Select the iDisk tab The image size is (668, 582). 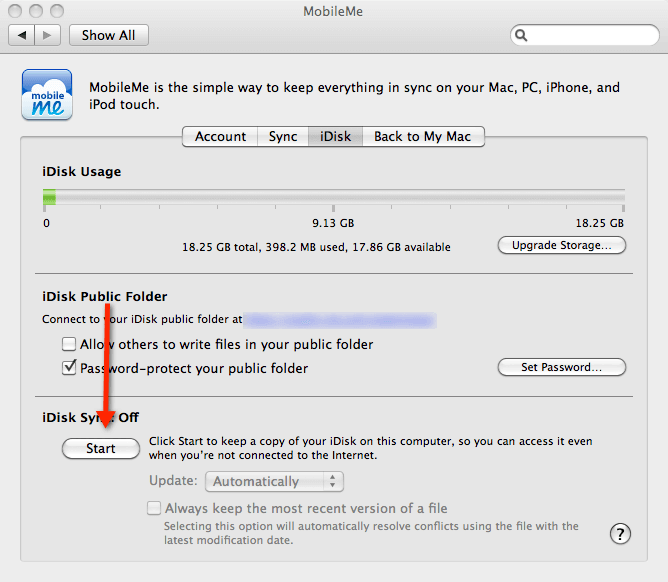pos(335,136)
